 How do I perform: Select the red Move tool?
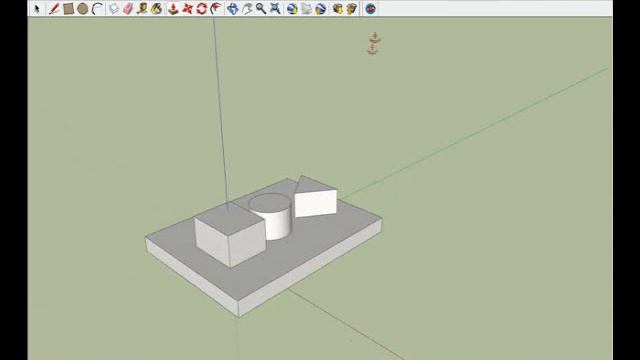click(x=187, y=9)
